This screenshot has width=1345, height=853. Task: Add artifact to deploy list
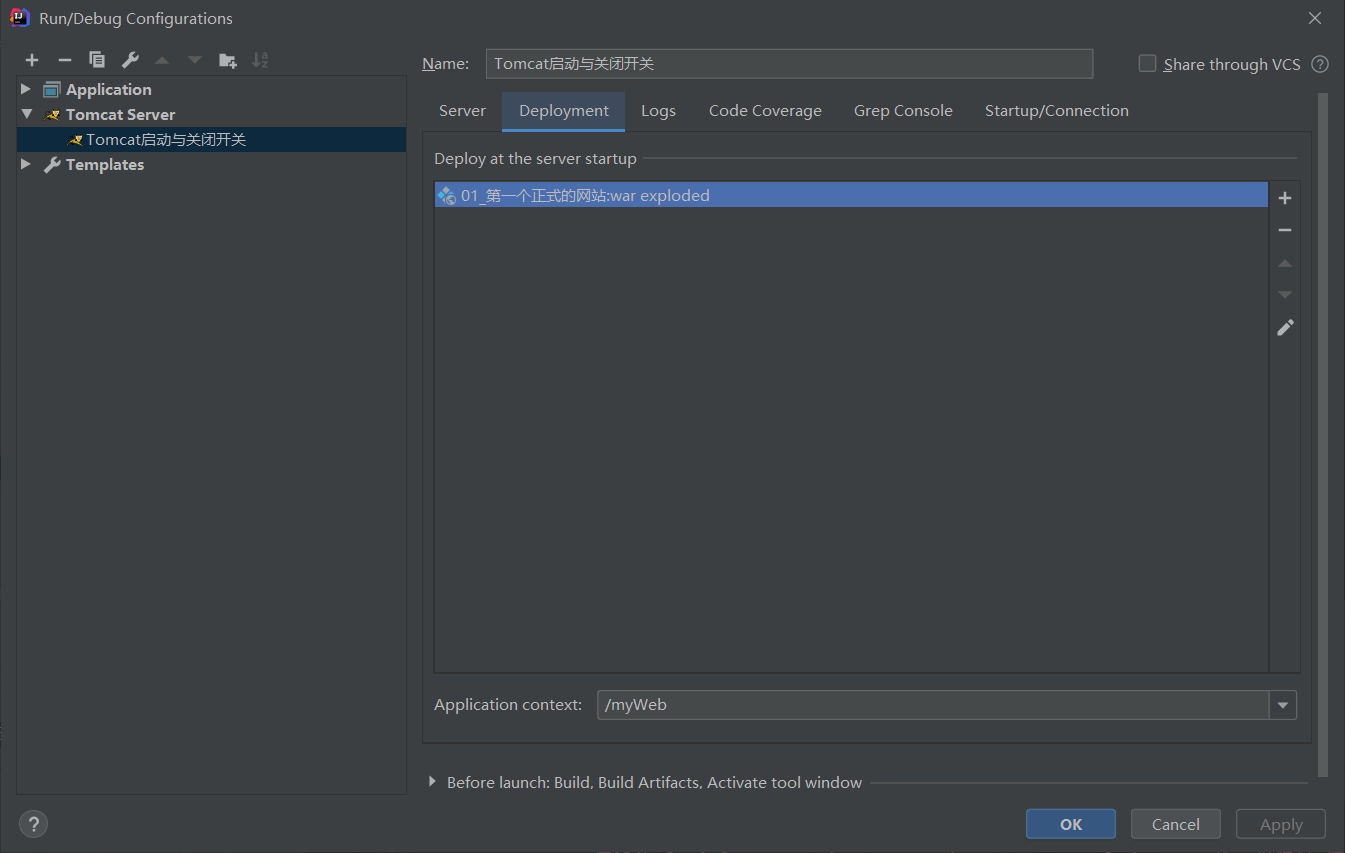pos(1285,198)
